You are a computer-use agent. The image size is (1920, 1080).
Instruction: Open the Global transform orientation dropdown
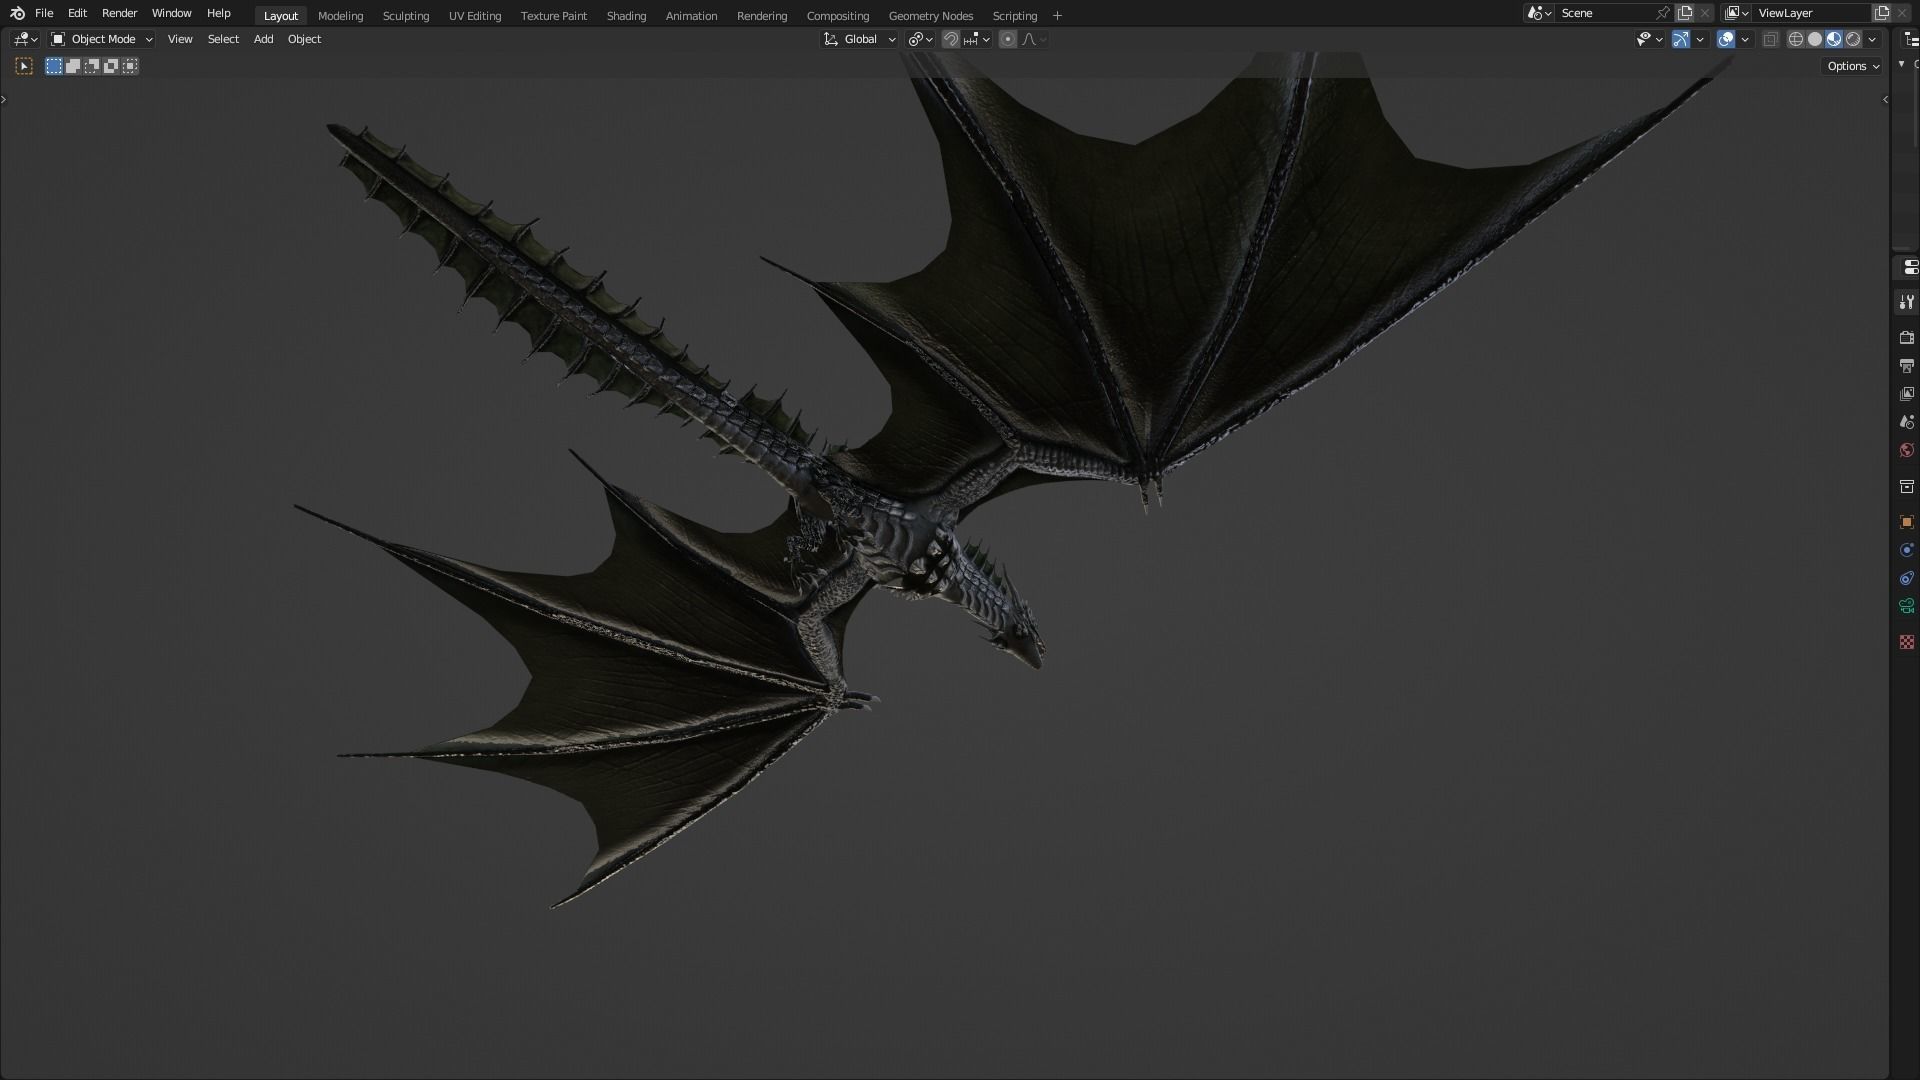859,39
